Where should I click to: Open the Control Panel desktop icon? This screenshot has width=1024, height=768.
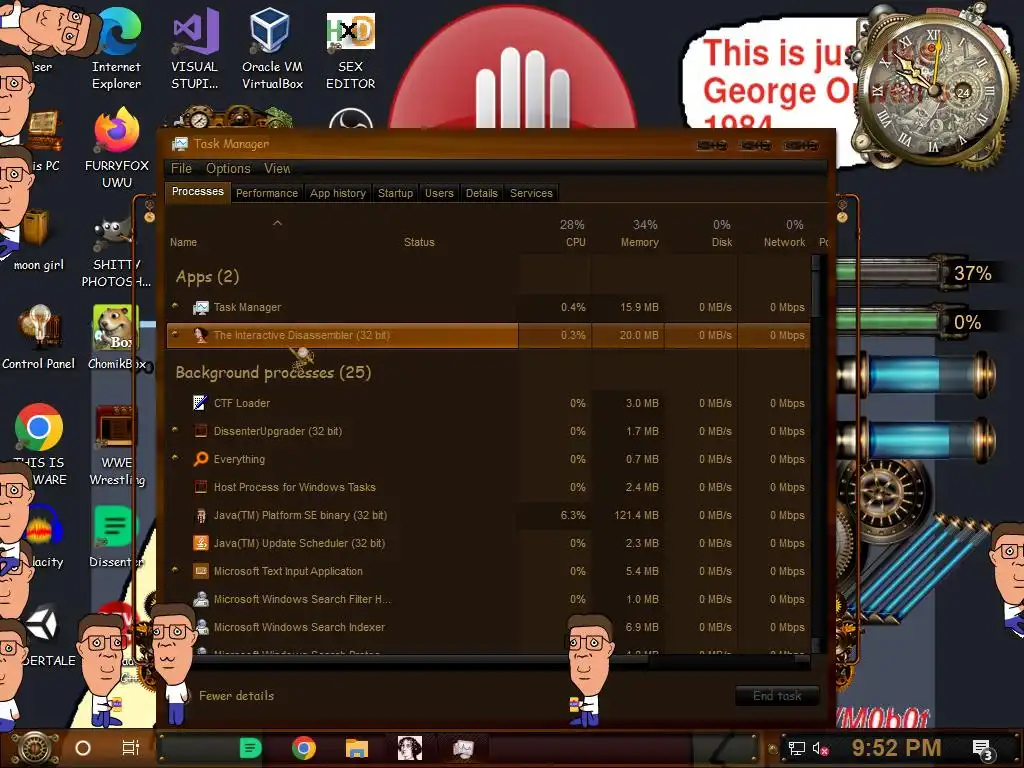(x=39, y=338)
